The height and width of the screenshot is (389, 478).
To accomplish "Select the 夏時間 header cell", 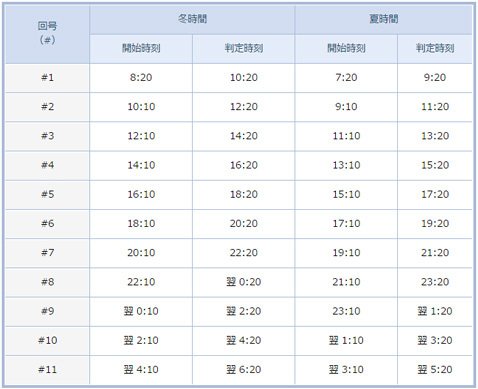I will [383, 20].
